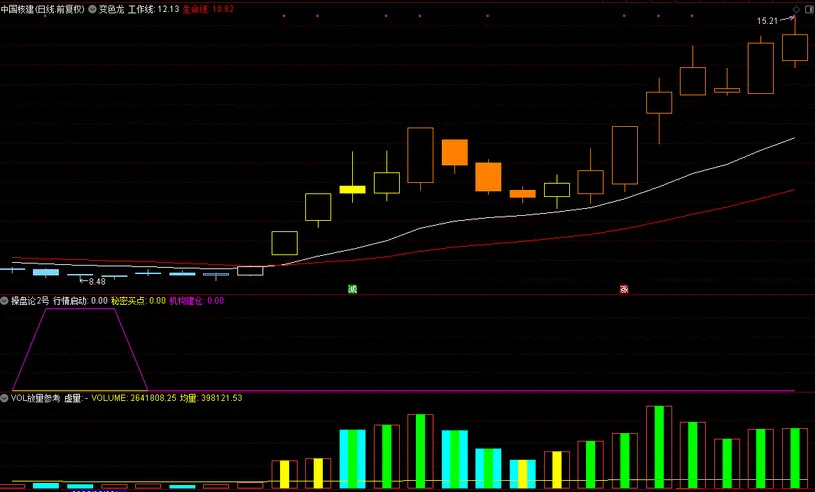Click the VOLUME: 2641808.25 value
Screen dimensions: 815x492
pyautogui.click(x=134, y=398)
